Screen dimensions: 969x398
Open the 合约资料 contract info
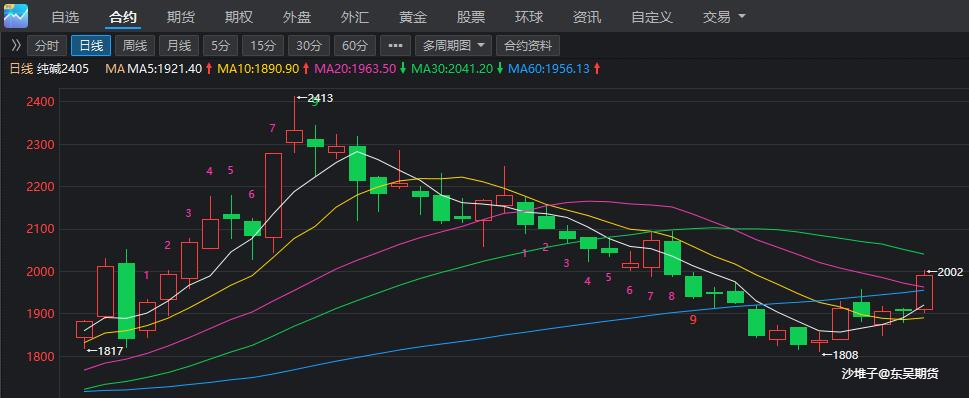coord(528,46)
